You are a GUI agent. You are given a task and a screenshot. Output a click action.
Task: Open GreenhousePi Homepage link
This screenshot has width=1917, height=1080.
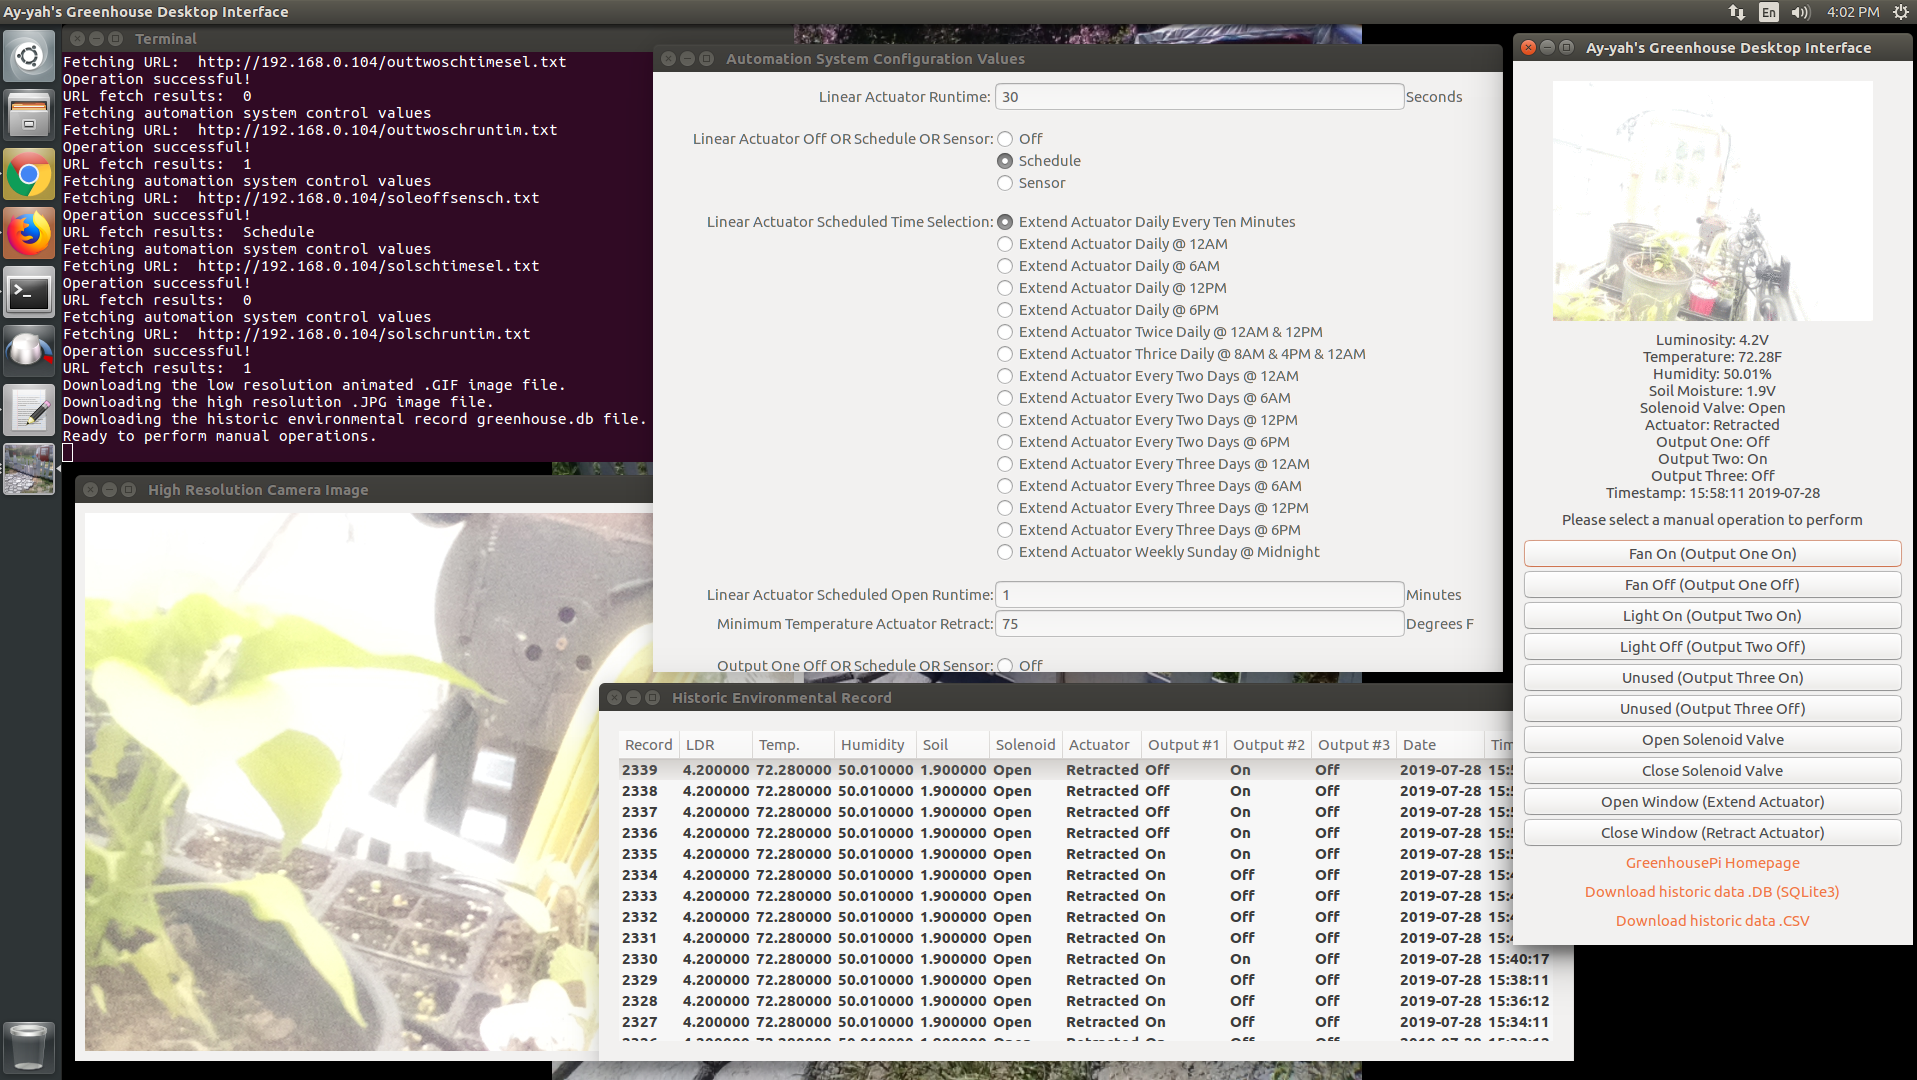[x=1712, y=863]
